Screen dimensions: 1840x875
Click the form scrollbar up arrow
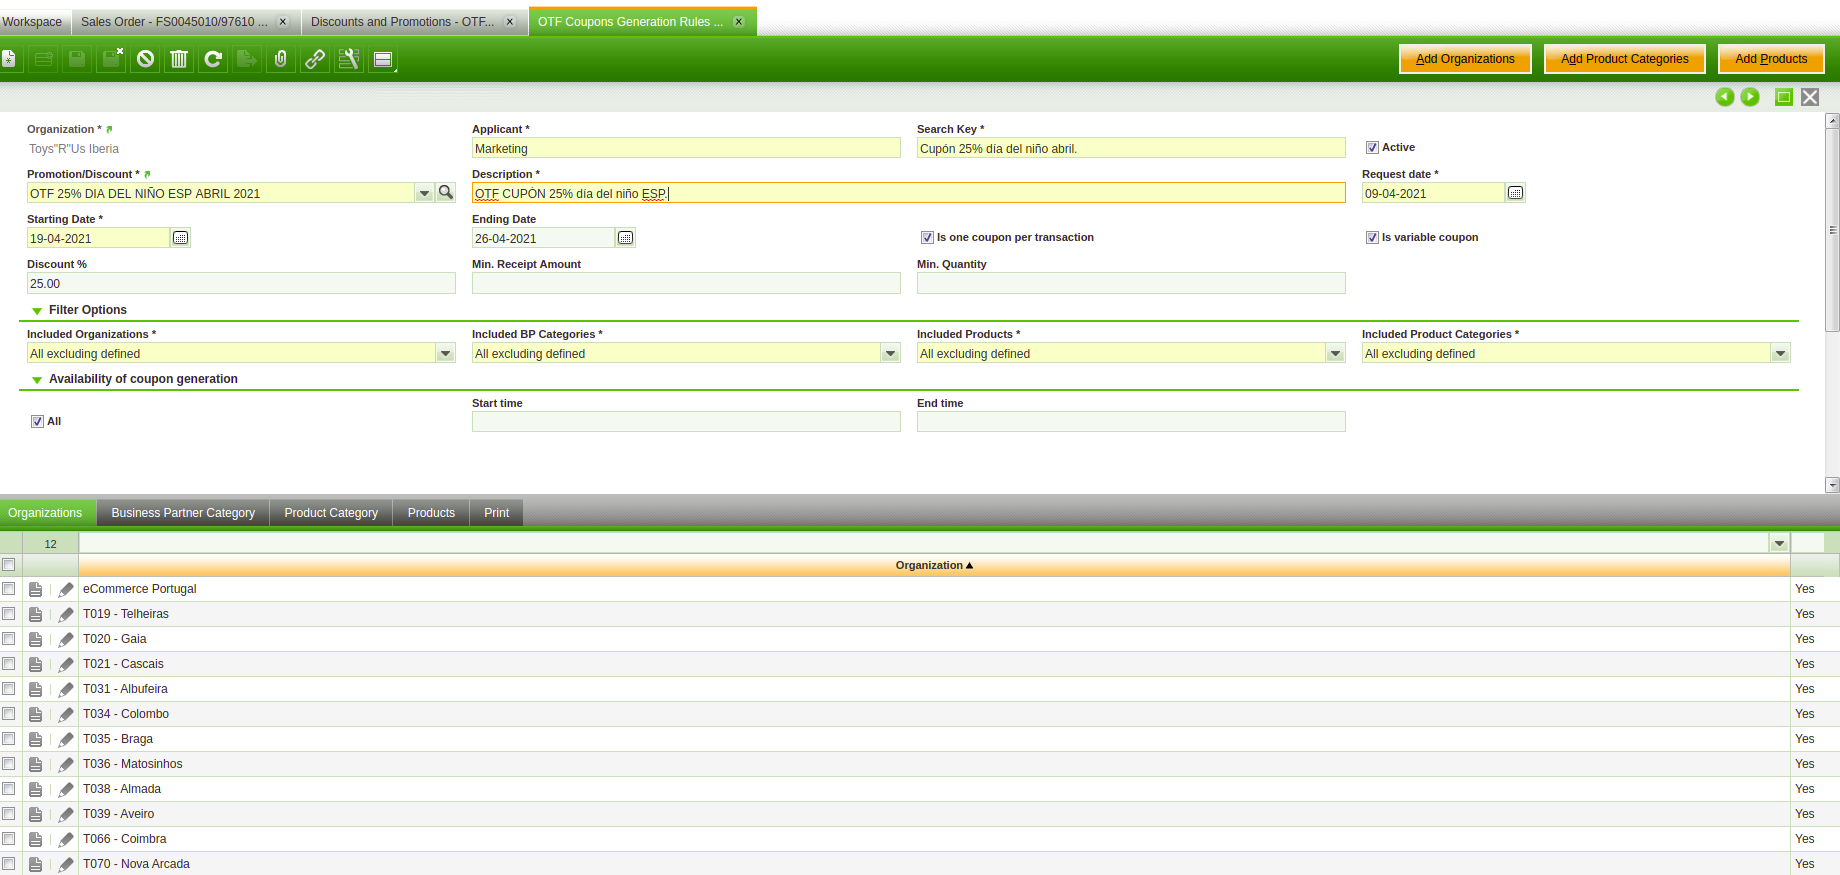coord(1832,121)
